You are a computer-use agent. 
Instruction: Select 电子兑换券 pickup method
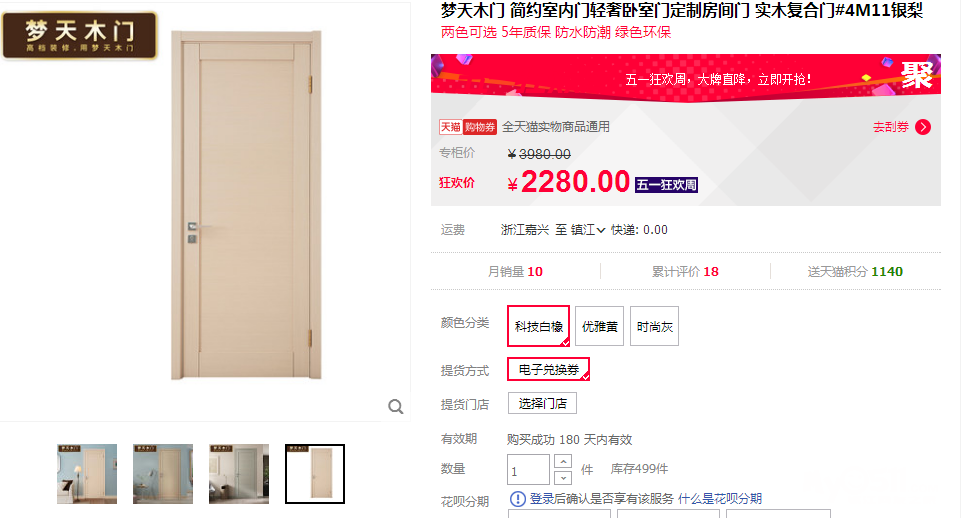click(x=548, y=369)
